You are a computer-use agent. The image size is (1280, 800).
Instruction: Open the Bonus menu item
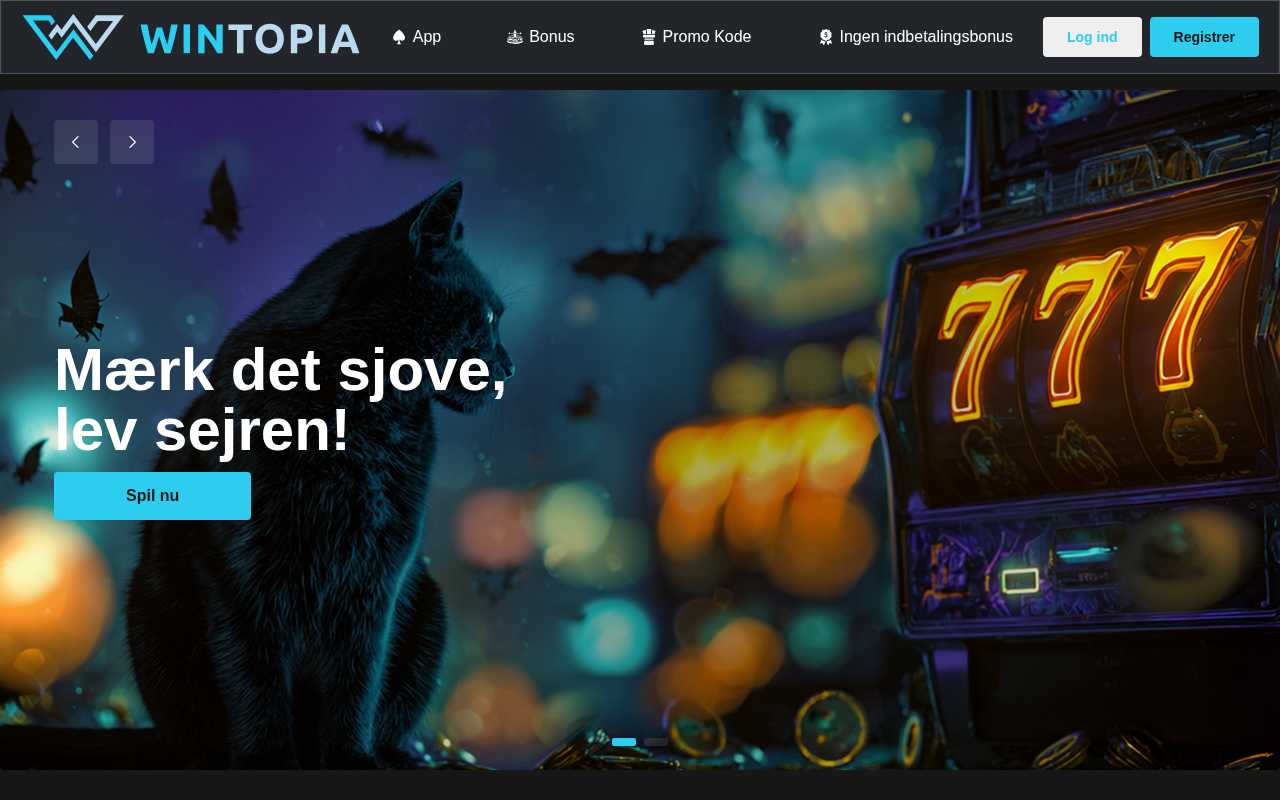point(541,37)
